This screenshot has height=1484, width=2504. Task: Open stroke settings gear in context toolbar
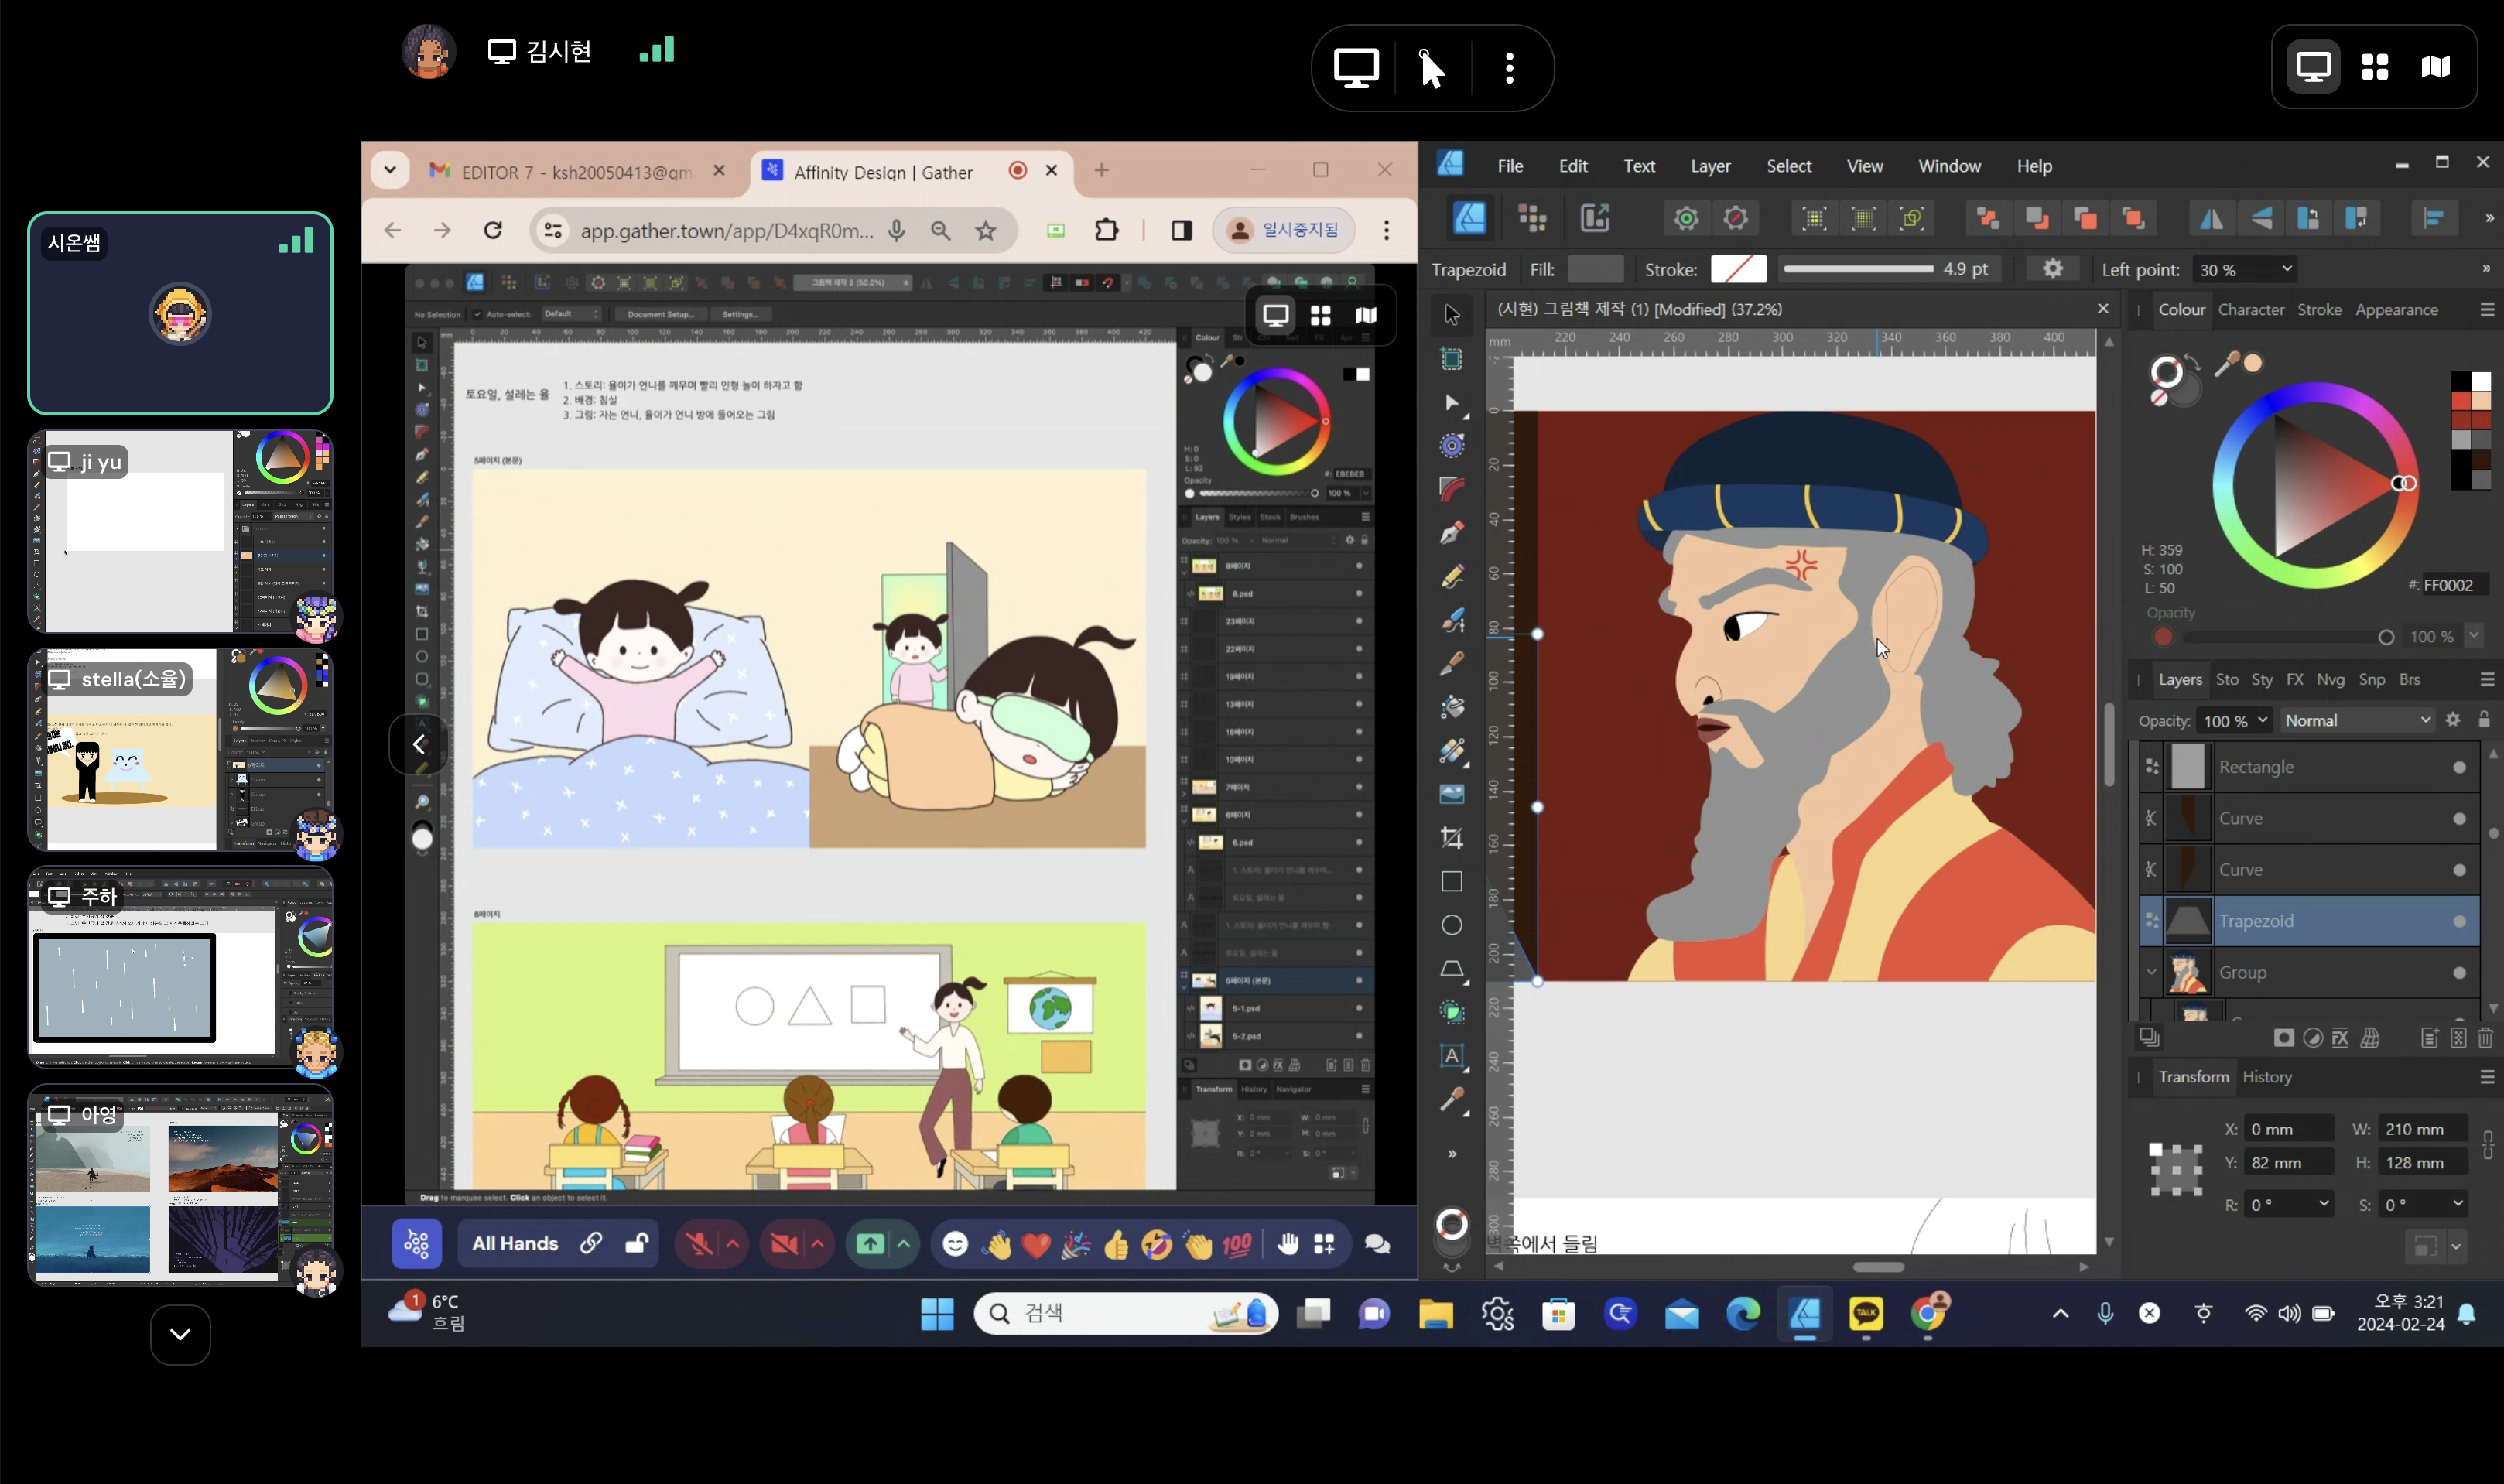click(x=2052, y=269)
